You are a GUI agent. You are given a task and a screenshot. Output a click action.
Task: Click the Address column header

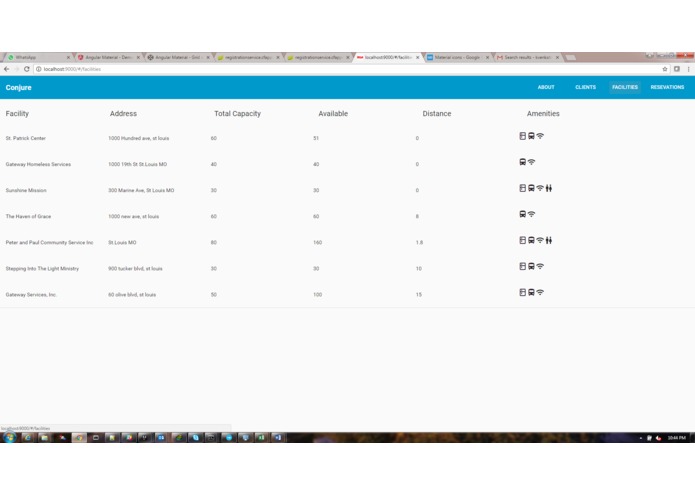pyautogui.click(x=123, y=114)
